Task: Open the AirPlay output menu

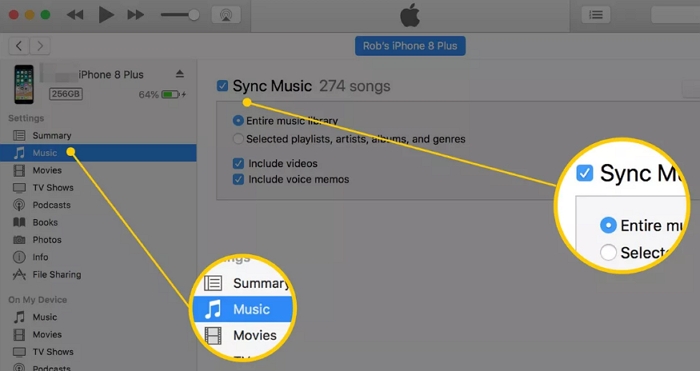Action: click(x=226, y=15)
